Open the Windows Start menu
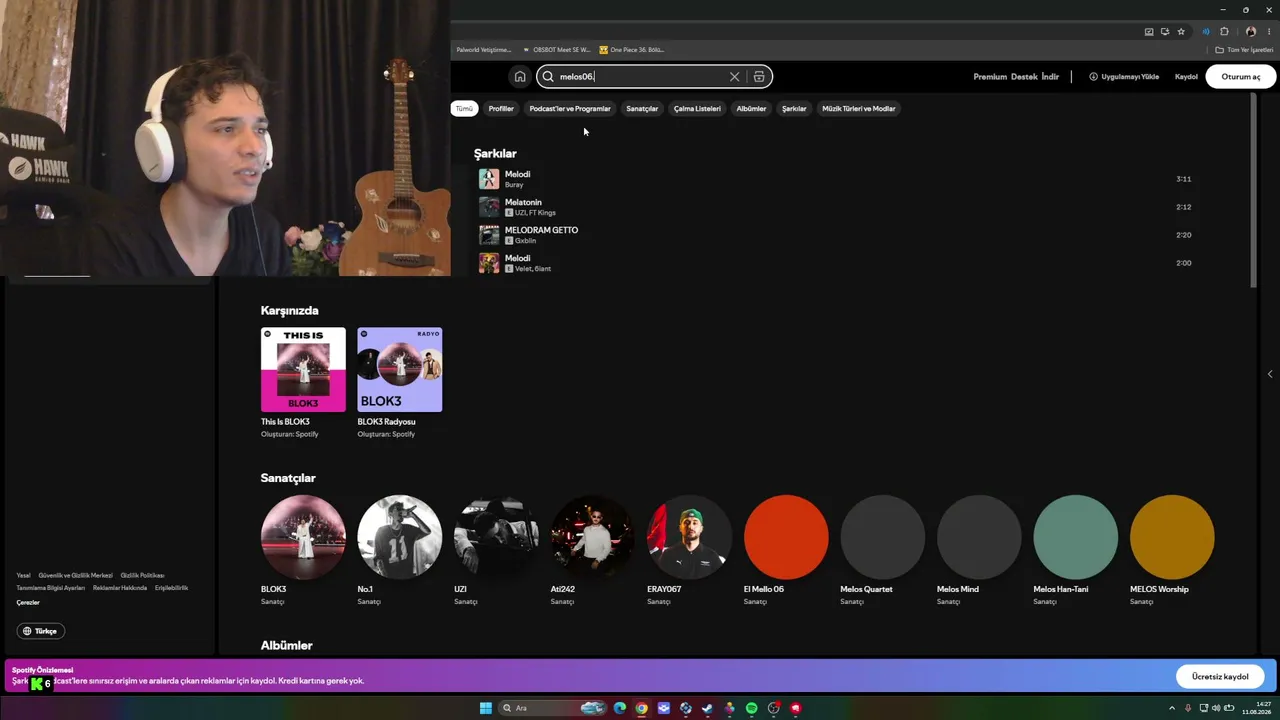The width and height of the screenshot is (1280, 720). 485,708
